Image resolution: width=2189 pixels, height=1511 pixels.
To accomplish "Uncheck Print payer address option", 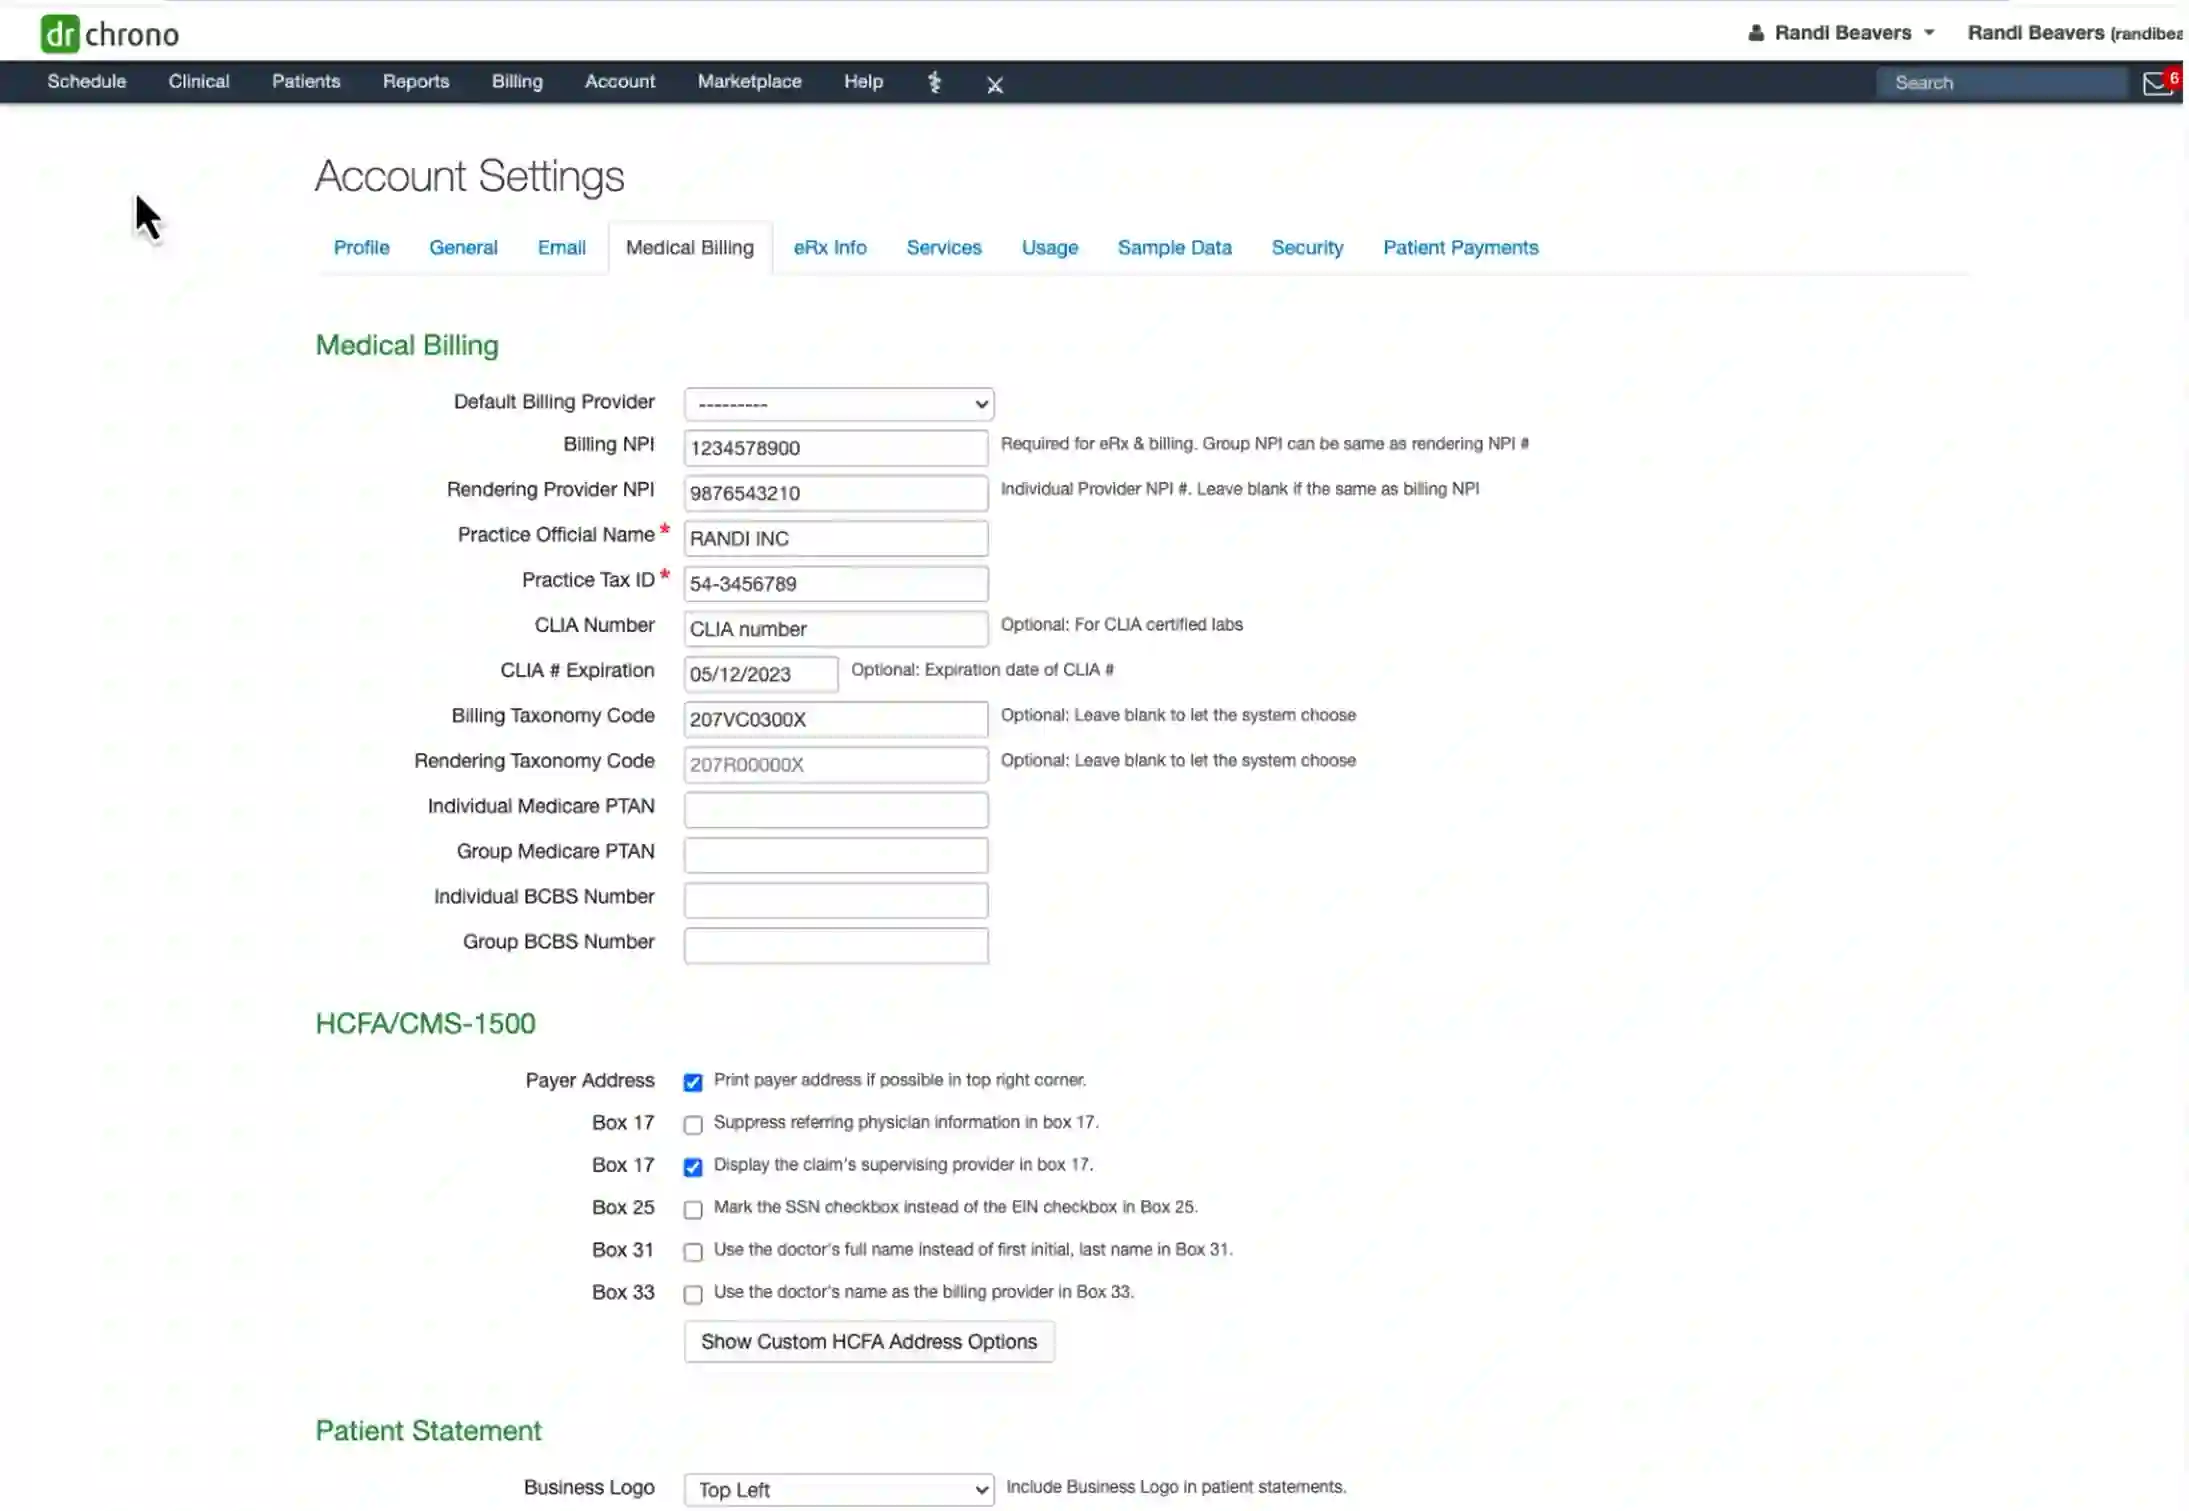I will (x=692, y=1082).
